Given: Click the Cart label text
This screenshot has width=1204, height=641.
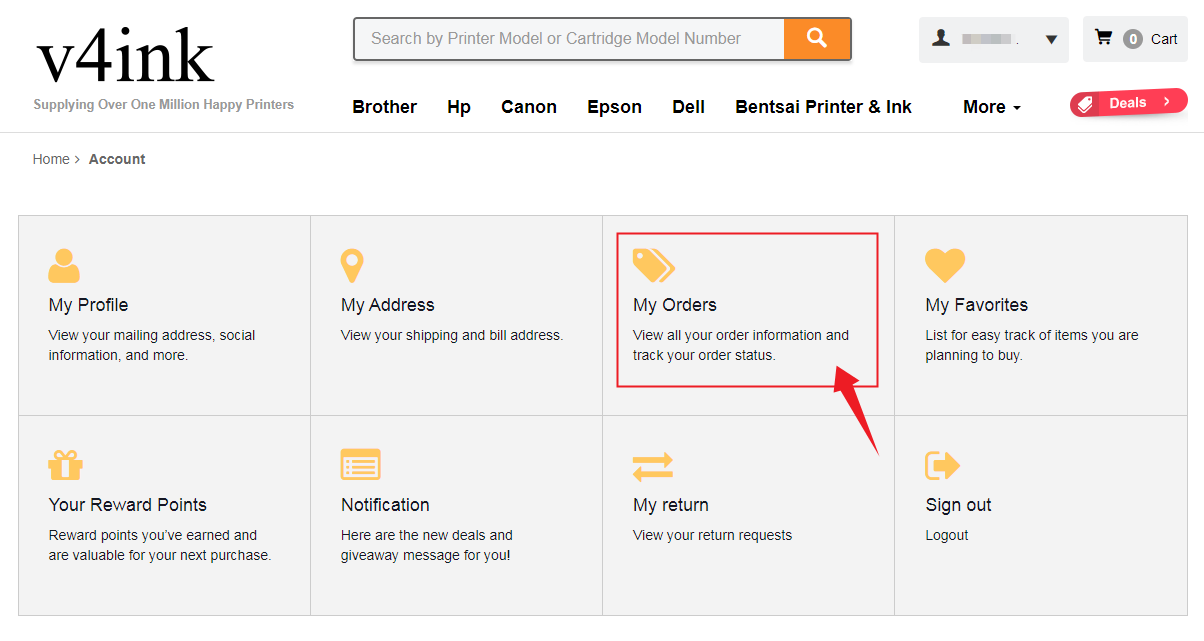Looking at the screenshot, I should (x=1164, y=39).
